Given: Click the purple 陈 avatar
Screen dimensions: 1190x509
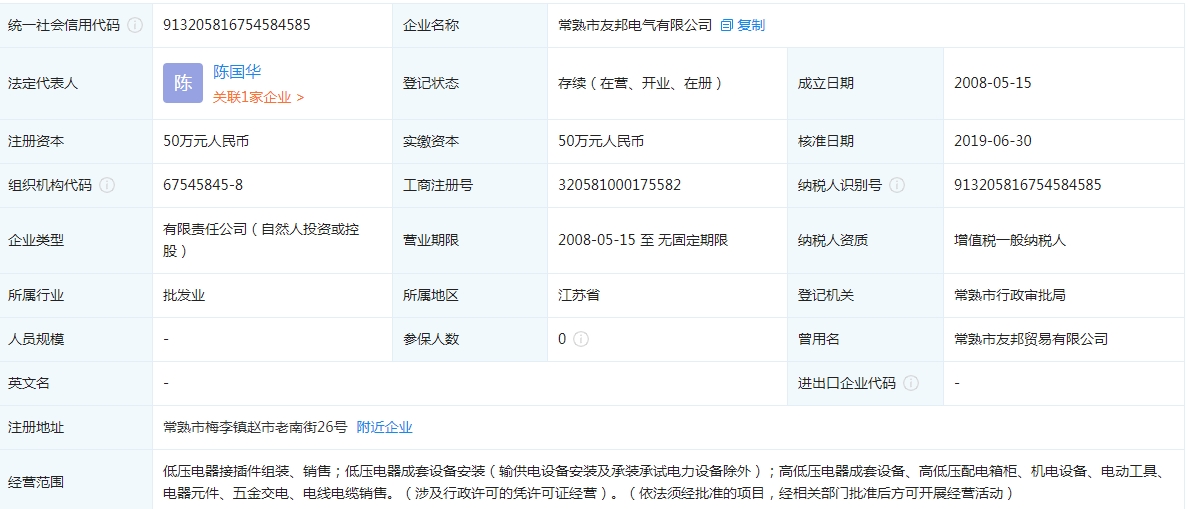Looking at the screenshot, I should pyautogui.click(x=183, y=83).
